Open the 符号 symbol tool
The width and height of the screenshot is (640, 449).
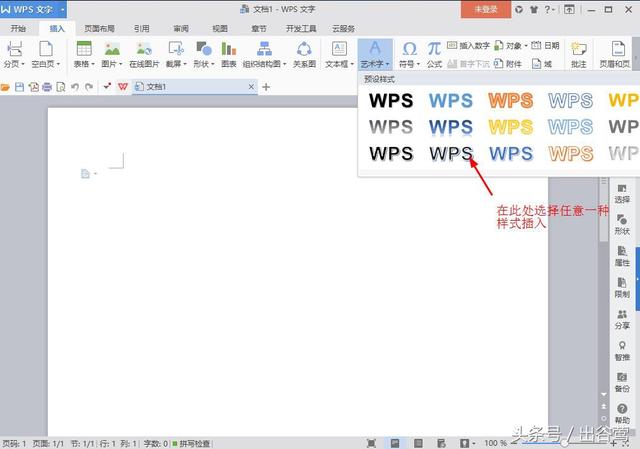tap(409, 54)
